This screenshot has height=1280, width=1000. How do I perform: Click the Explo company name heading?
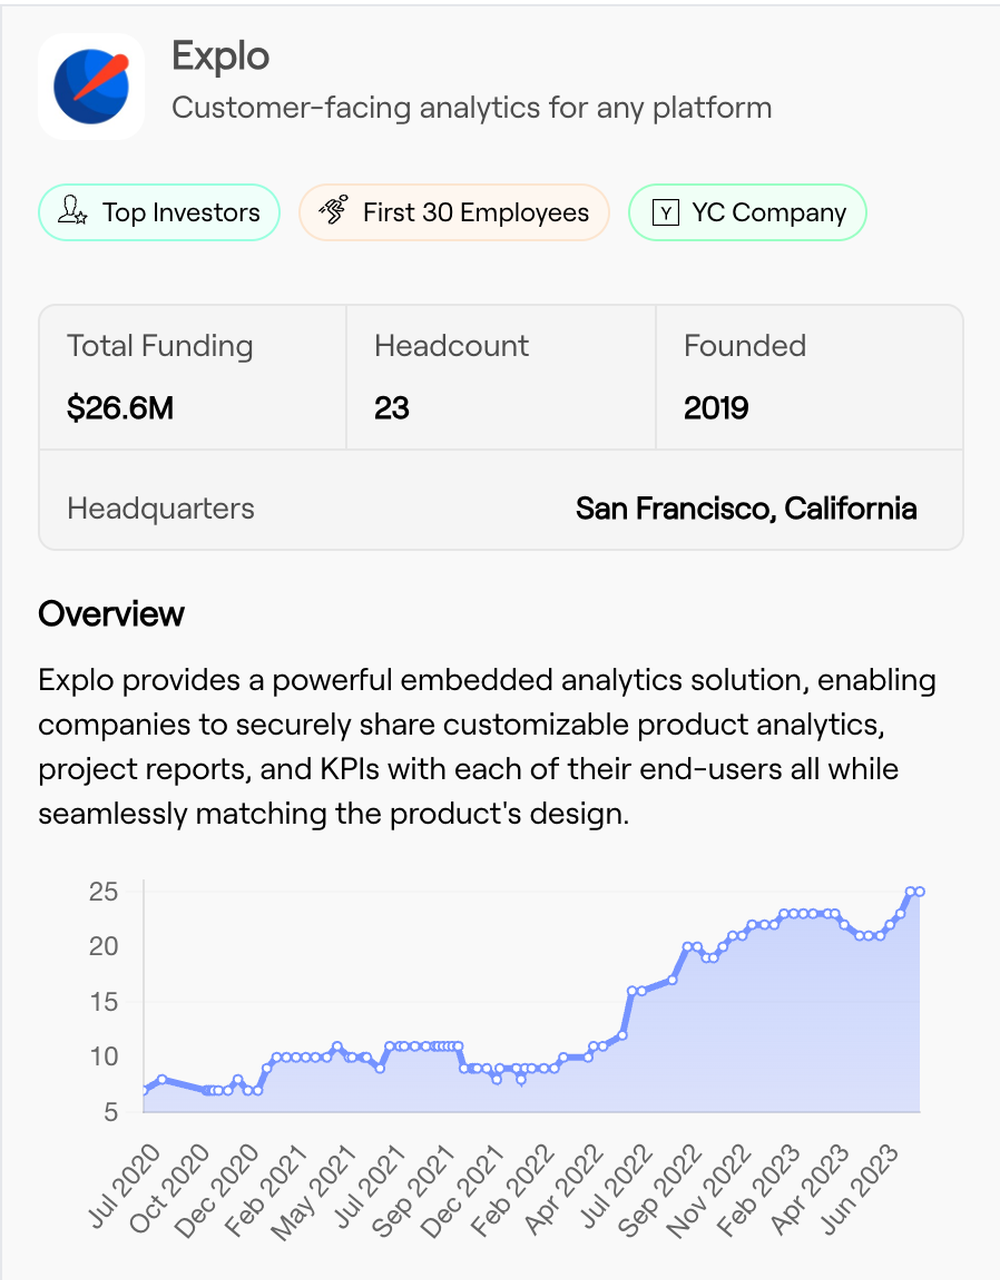[221, 56]
